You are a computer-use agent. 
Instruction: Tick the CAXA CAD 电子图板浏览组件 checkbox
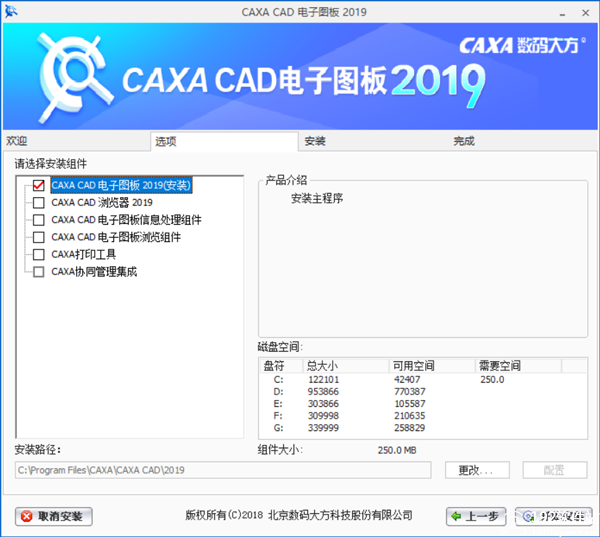tap(39, 237)
